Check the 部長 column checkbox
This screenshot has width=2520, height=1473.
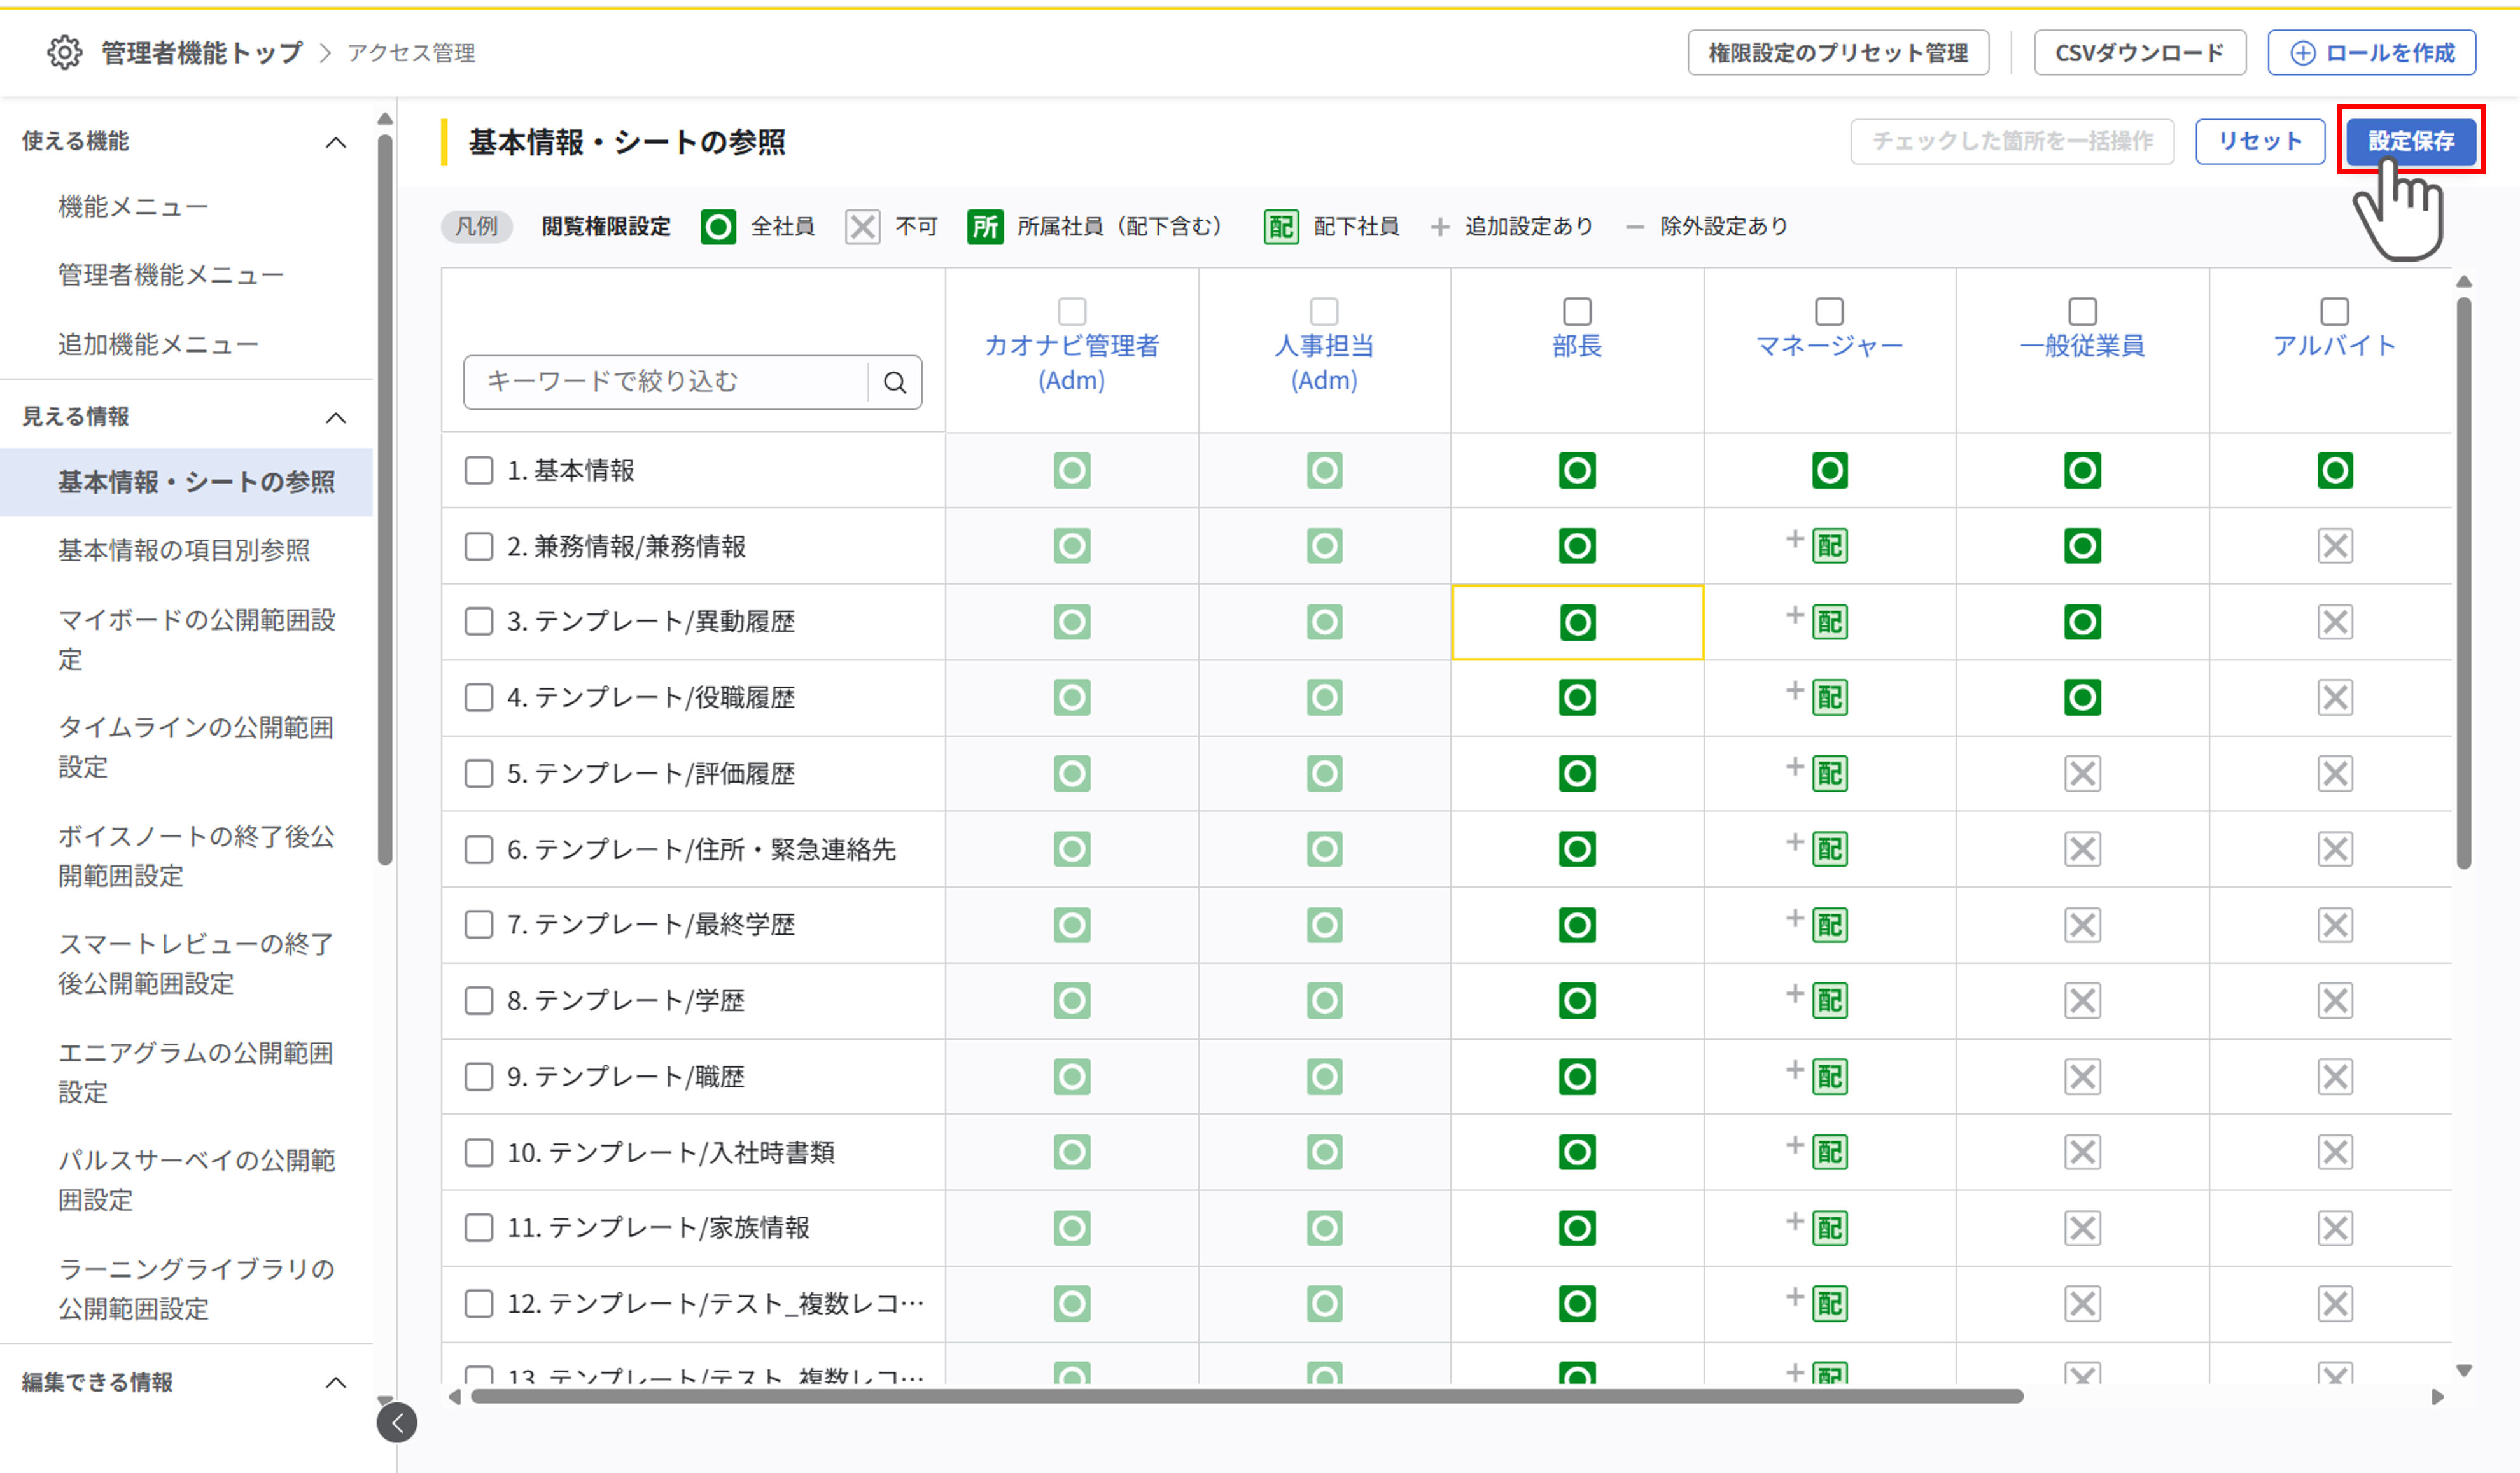(x=1577, y=311)
